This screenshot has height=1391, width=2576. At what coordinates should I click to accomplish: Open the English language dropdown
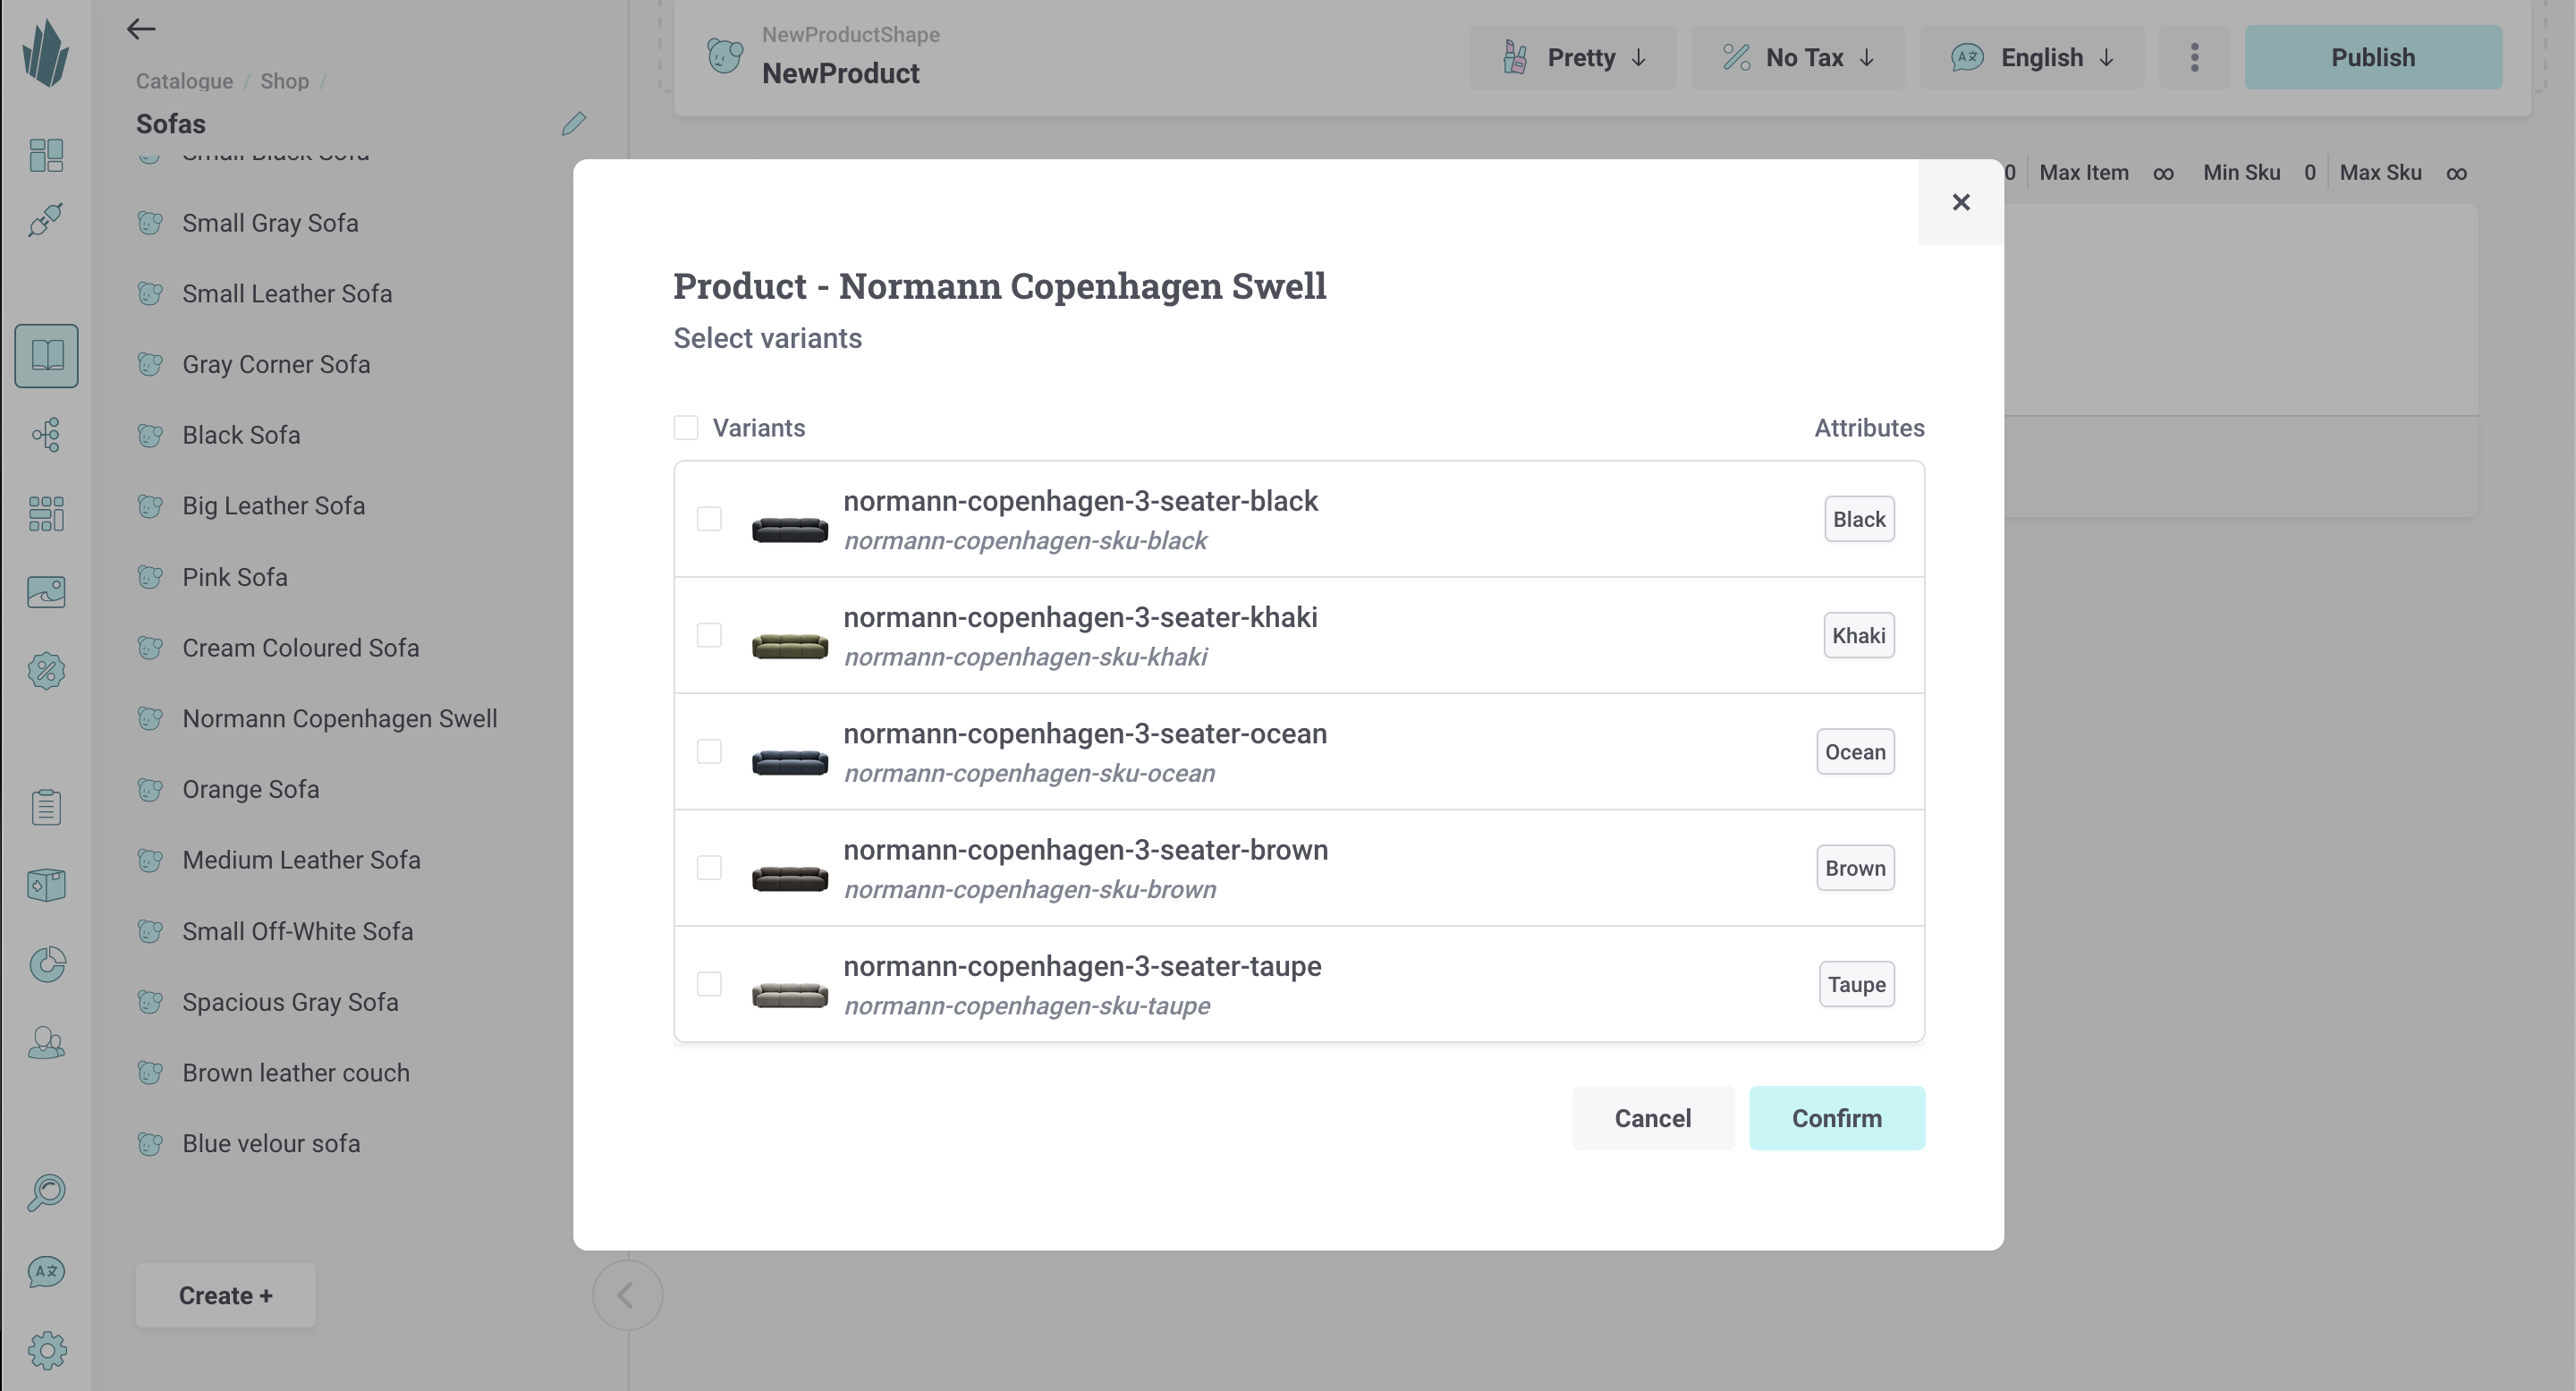(x=2031, y=57)
